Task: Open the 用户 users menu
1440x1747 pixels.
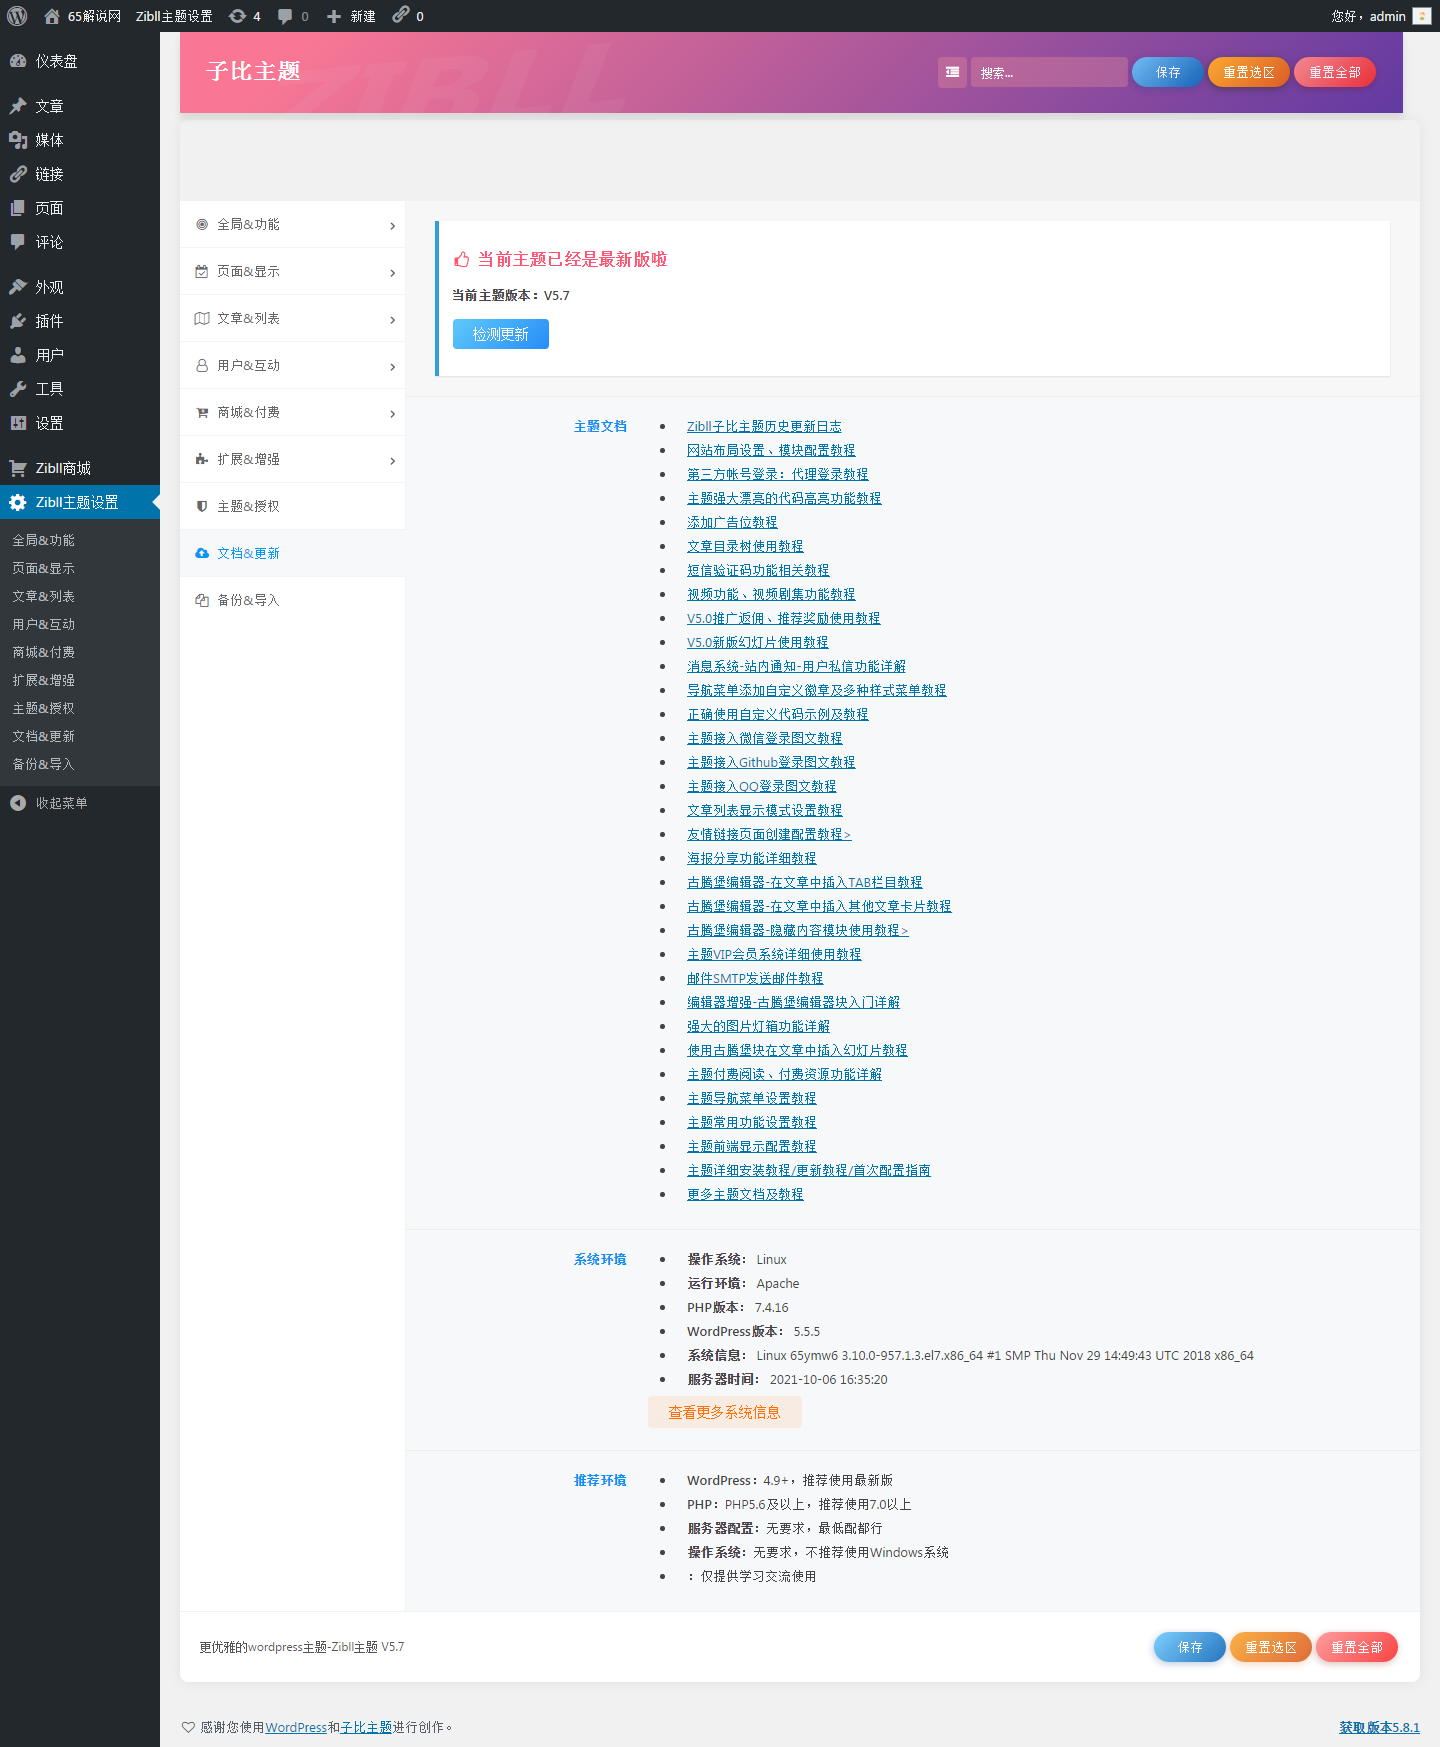Action: [x=80, y=355]
